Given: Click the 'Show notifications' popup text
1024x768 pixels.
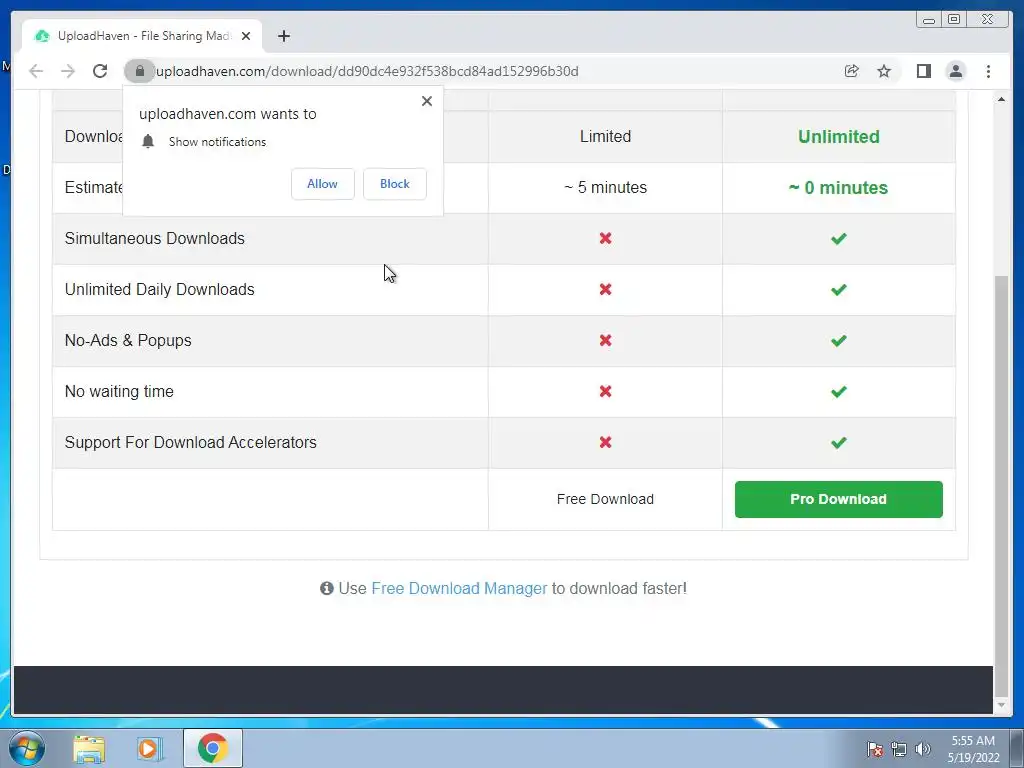Looking at the screenshot, I should pos(217,142).
